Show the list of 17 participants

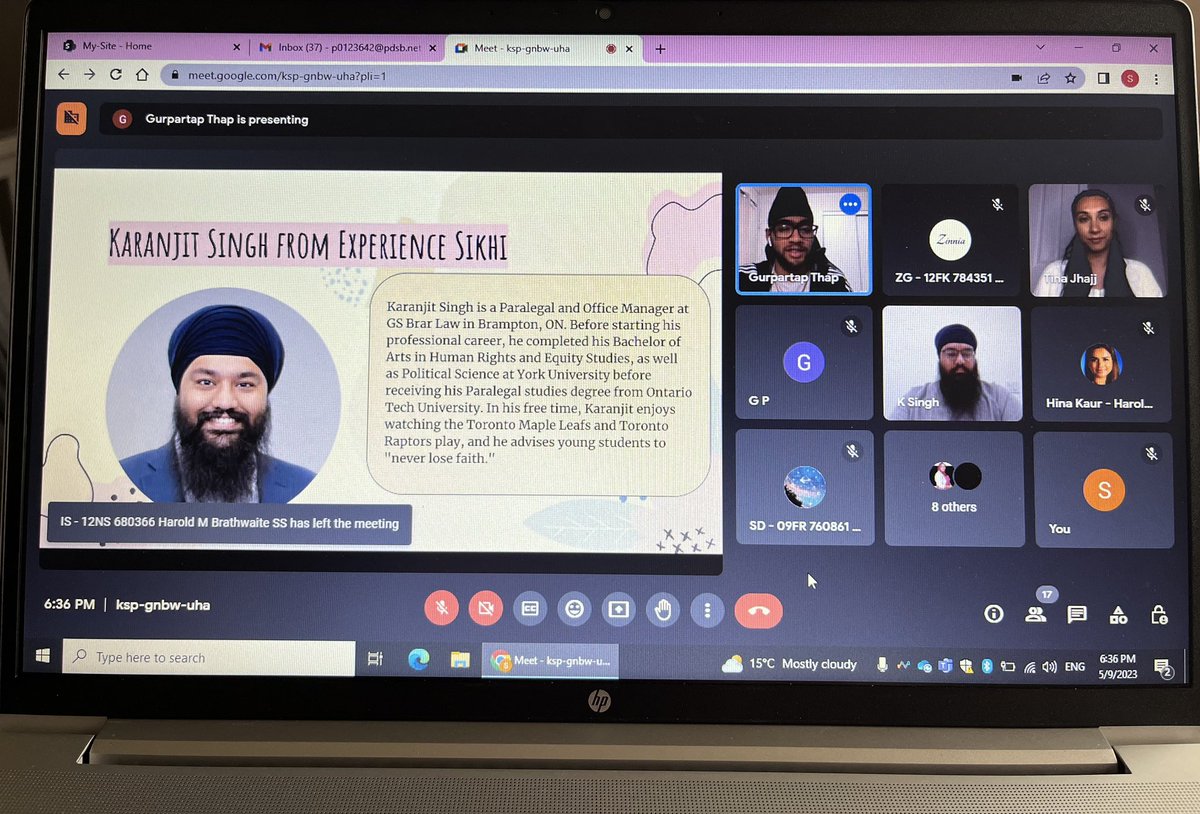point(1036,614)
